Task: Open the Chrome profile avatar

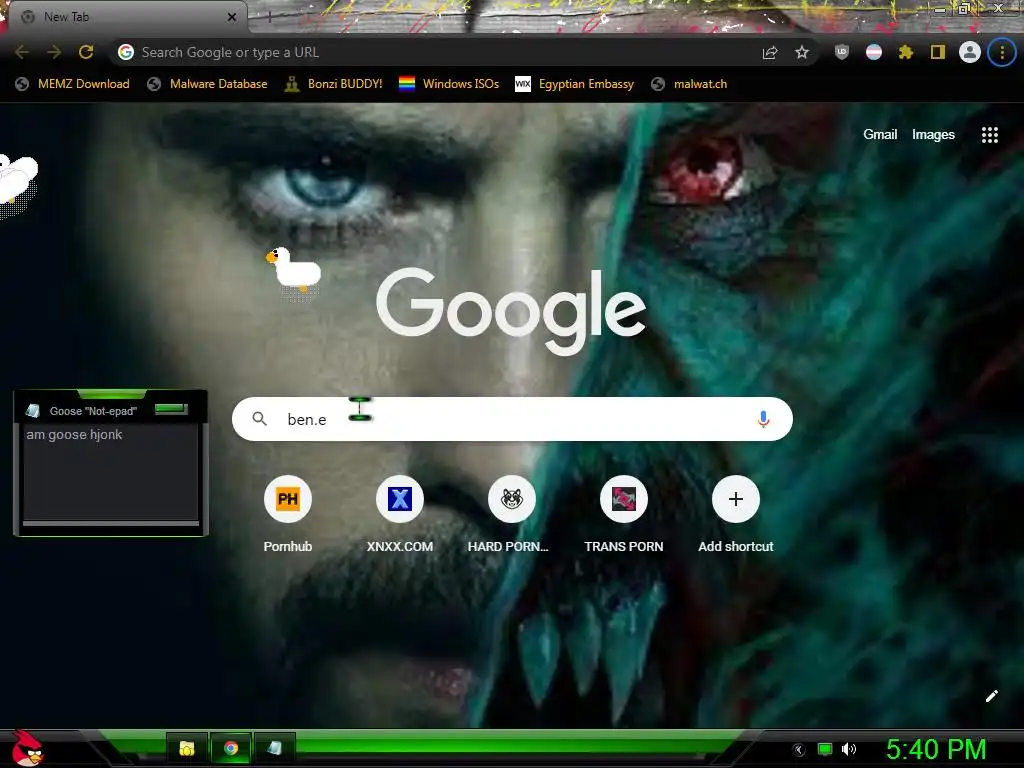Action: pos(970,52)
